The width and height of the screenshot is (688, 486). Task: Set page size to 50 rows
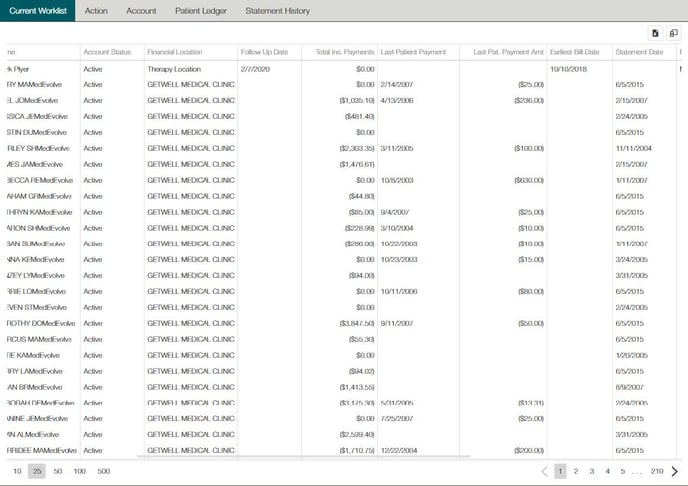58,471
